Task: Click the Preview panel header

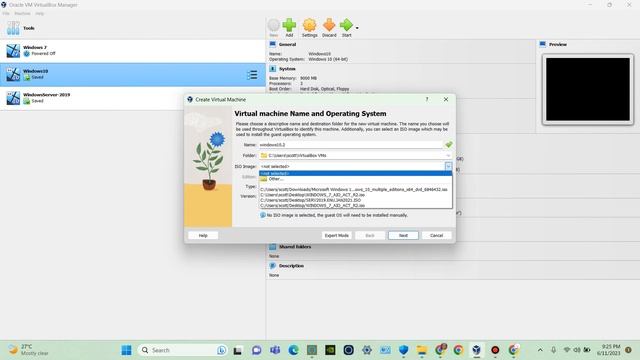Action: point(558,44)
